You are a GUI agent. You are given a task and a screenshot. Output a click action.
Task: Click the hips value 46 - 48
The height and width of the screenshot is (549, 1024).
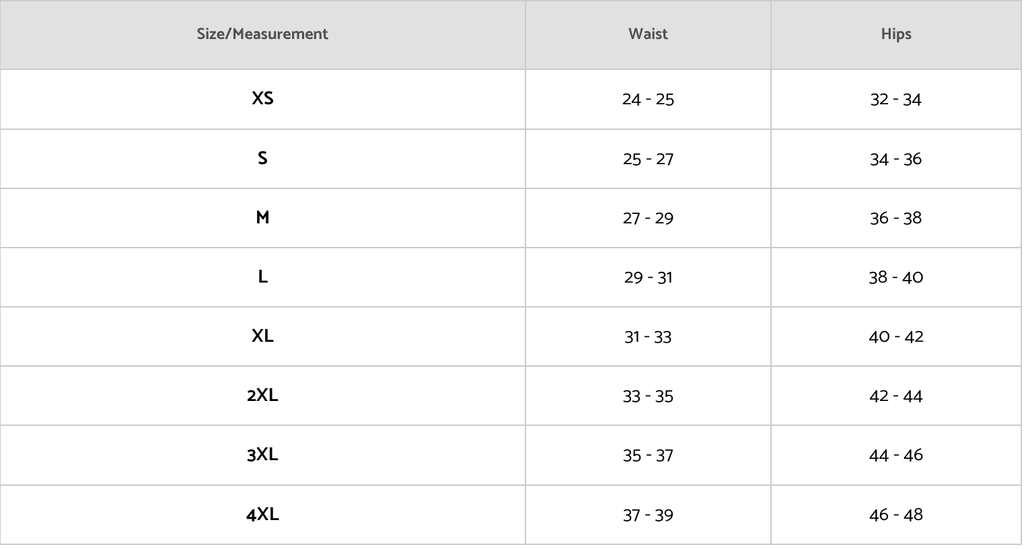[x=896, y=515]
